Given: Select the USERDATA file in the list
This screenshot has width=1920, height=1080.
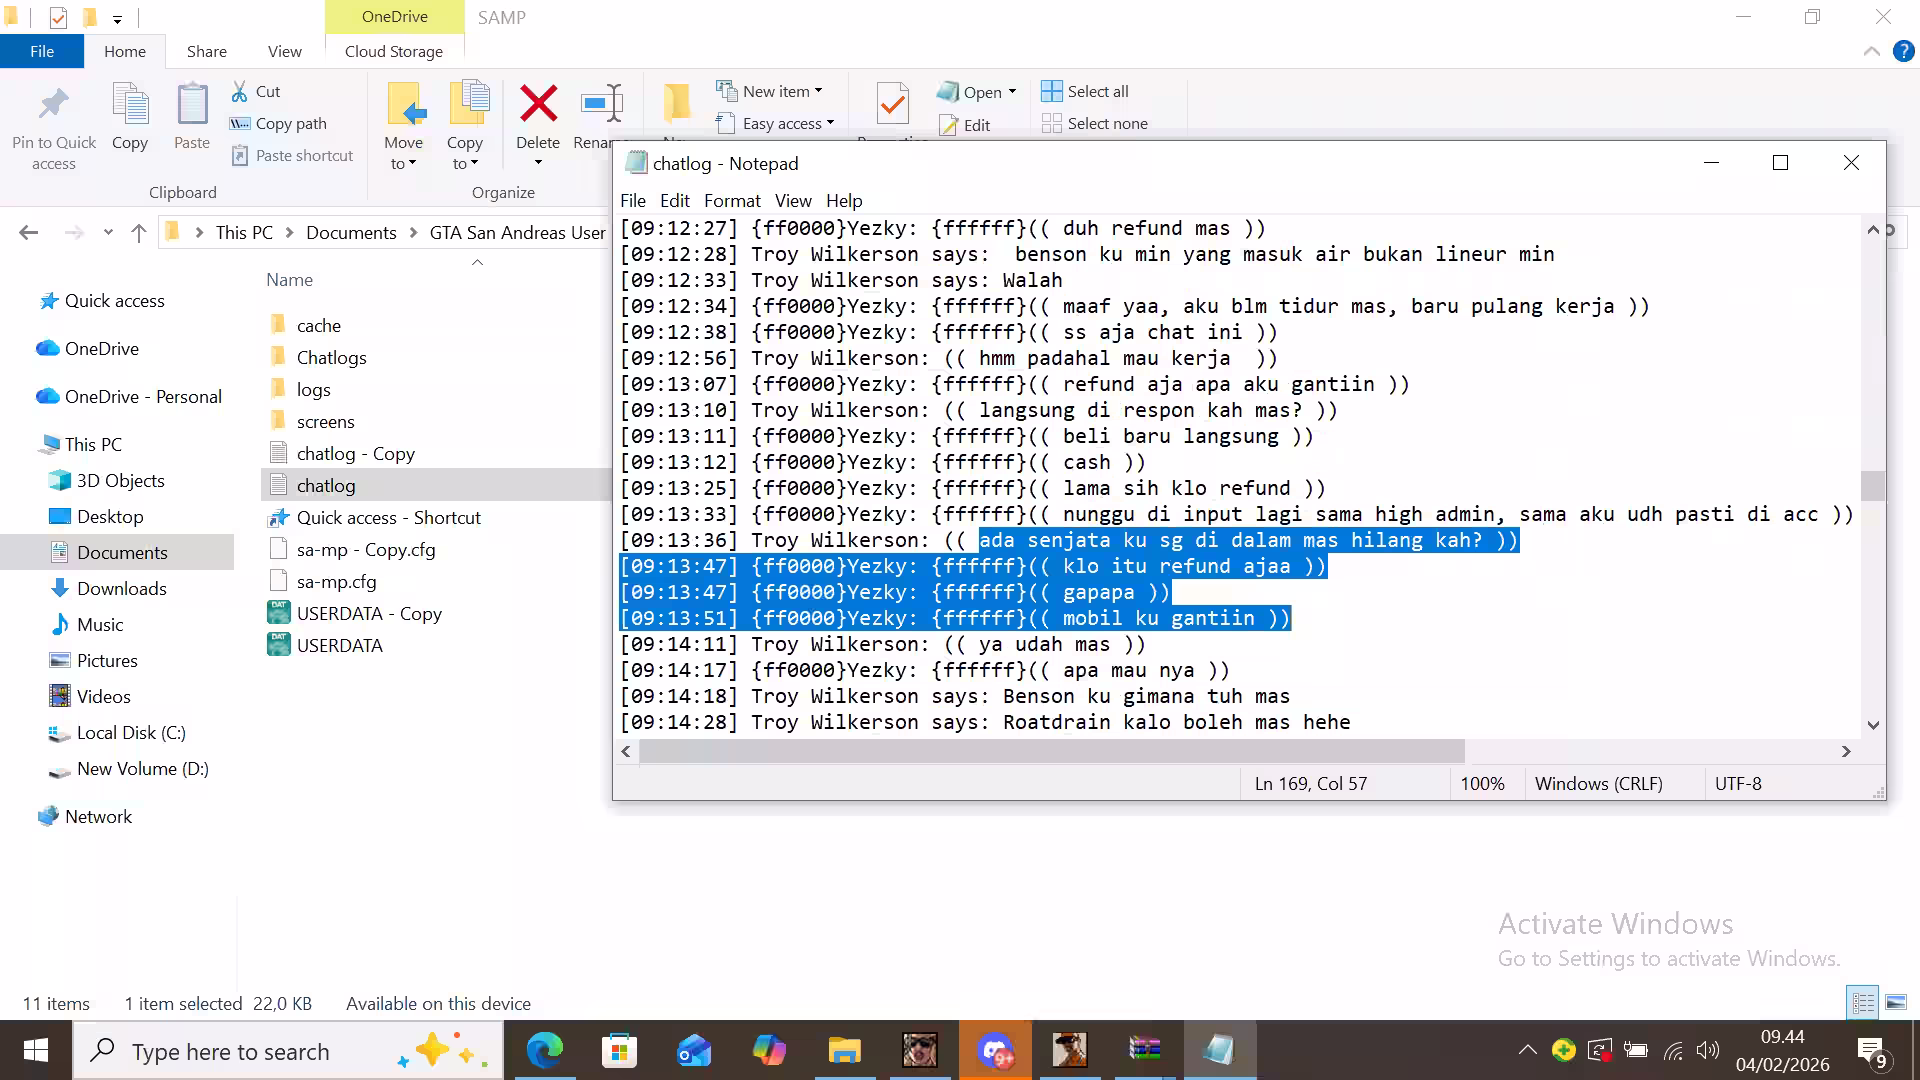Looking at the screenshot, I should coord(339,645).
